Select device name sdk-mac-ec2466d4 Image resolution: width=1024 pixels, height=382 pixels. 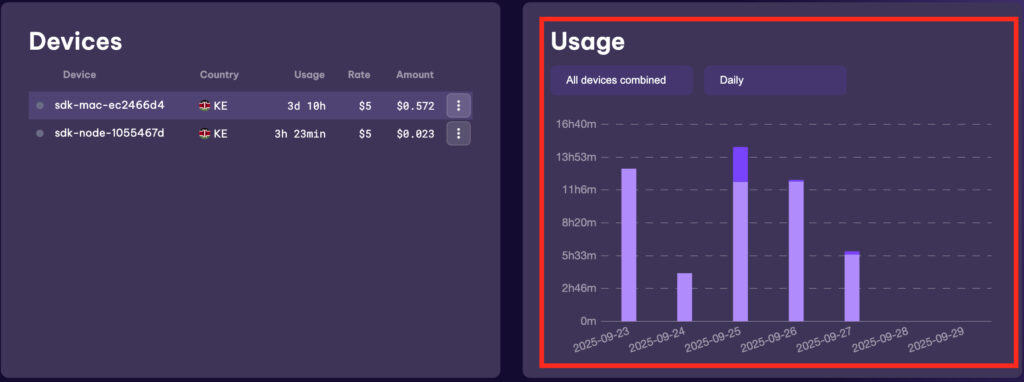point(110,105)
